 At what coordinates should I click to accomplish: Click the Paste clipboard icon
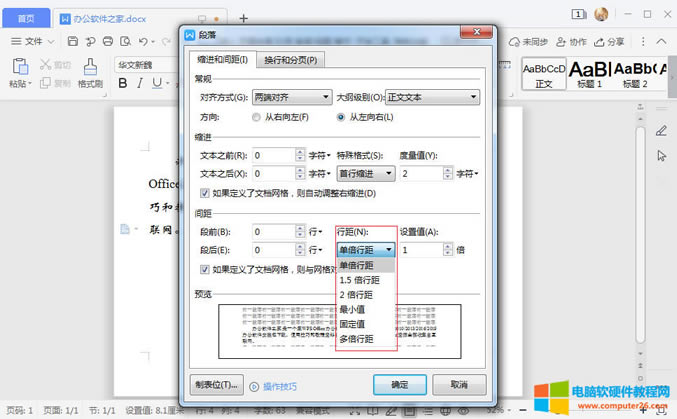click(20, 67)
